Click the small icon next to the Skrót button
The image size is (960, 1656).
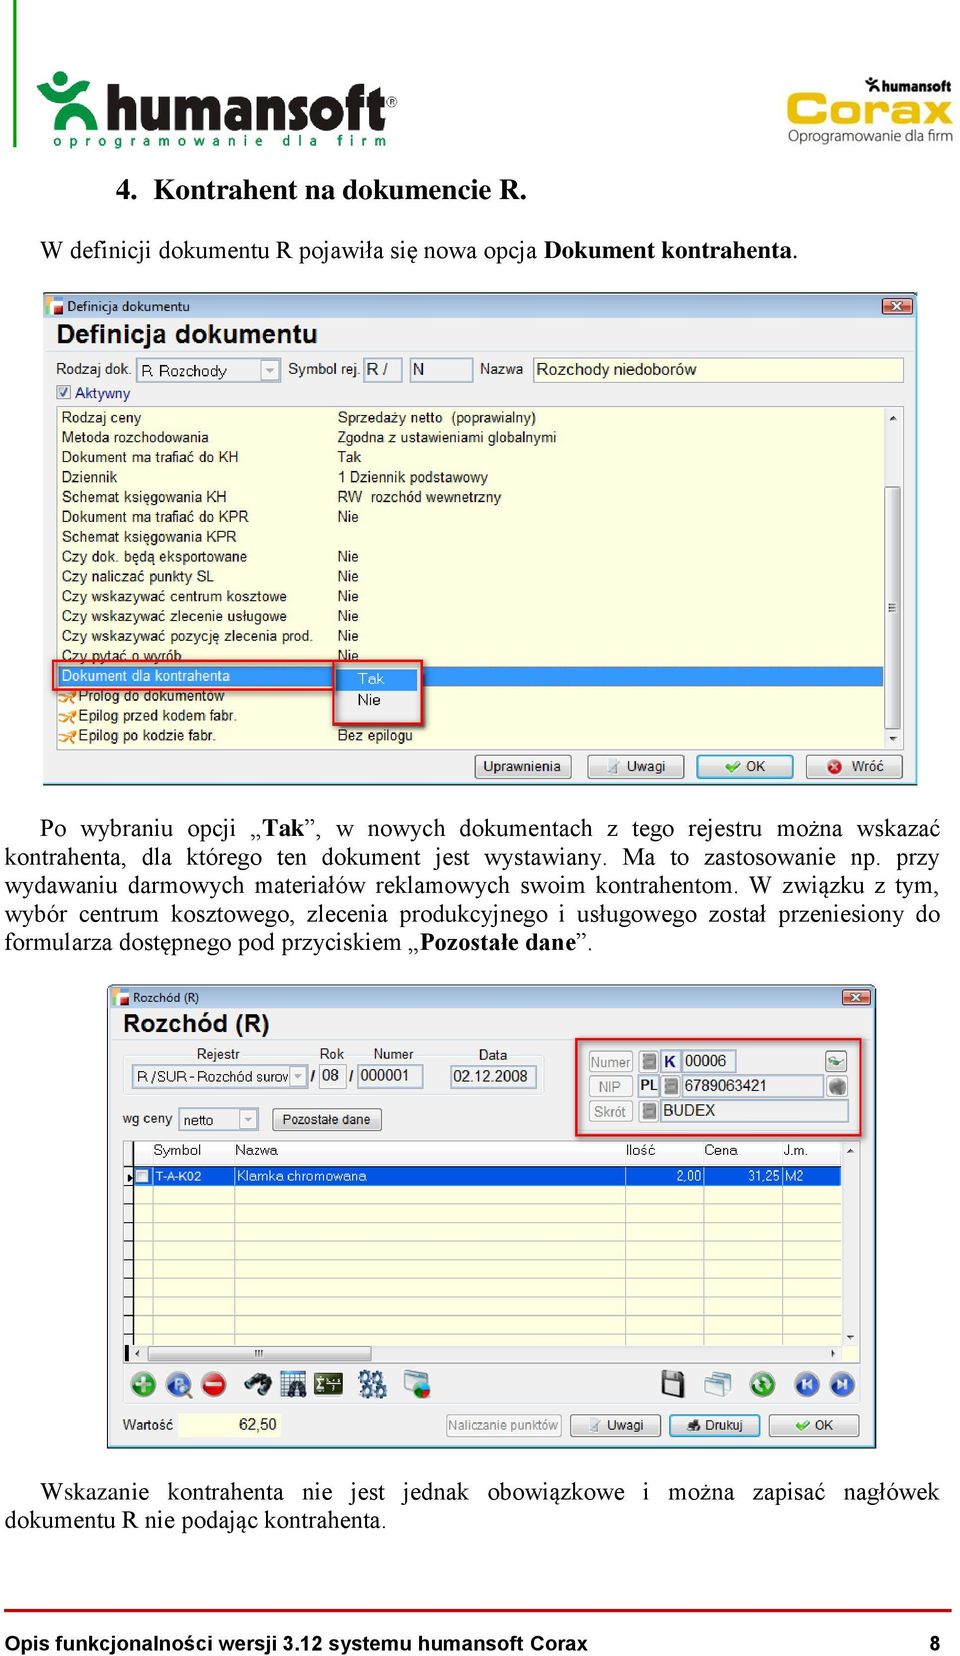pyautogui.click(x=649, y=1111)
